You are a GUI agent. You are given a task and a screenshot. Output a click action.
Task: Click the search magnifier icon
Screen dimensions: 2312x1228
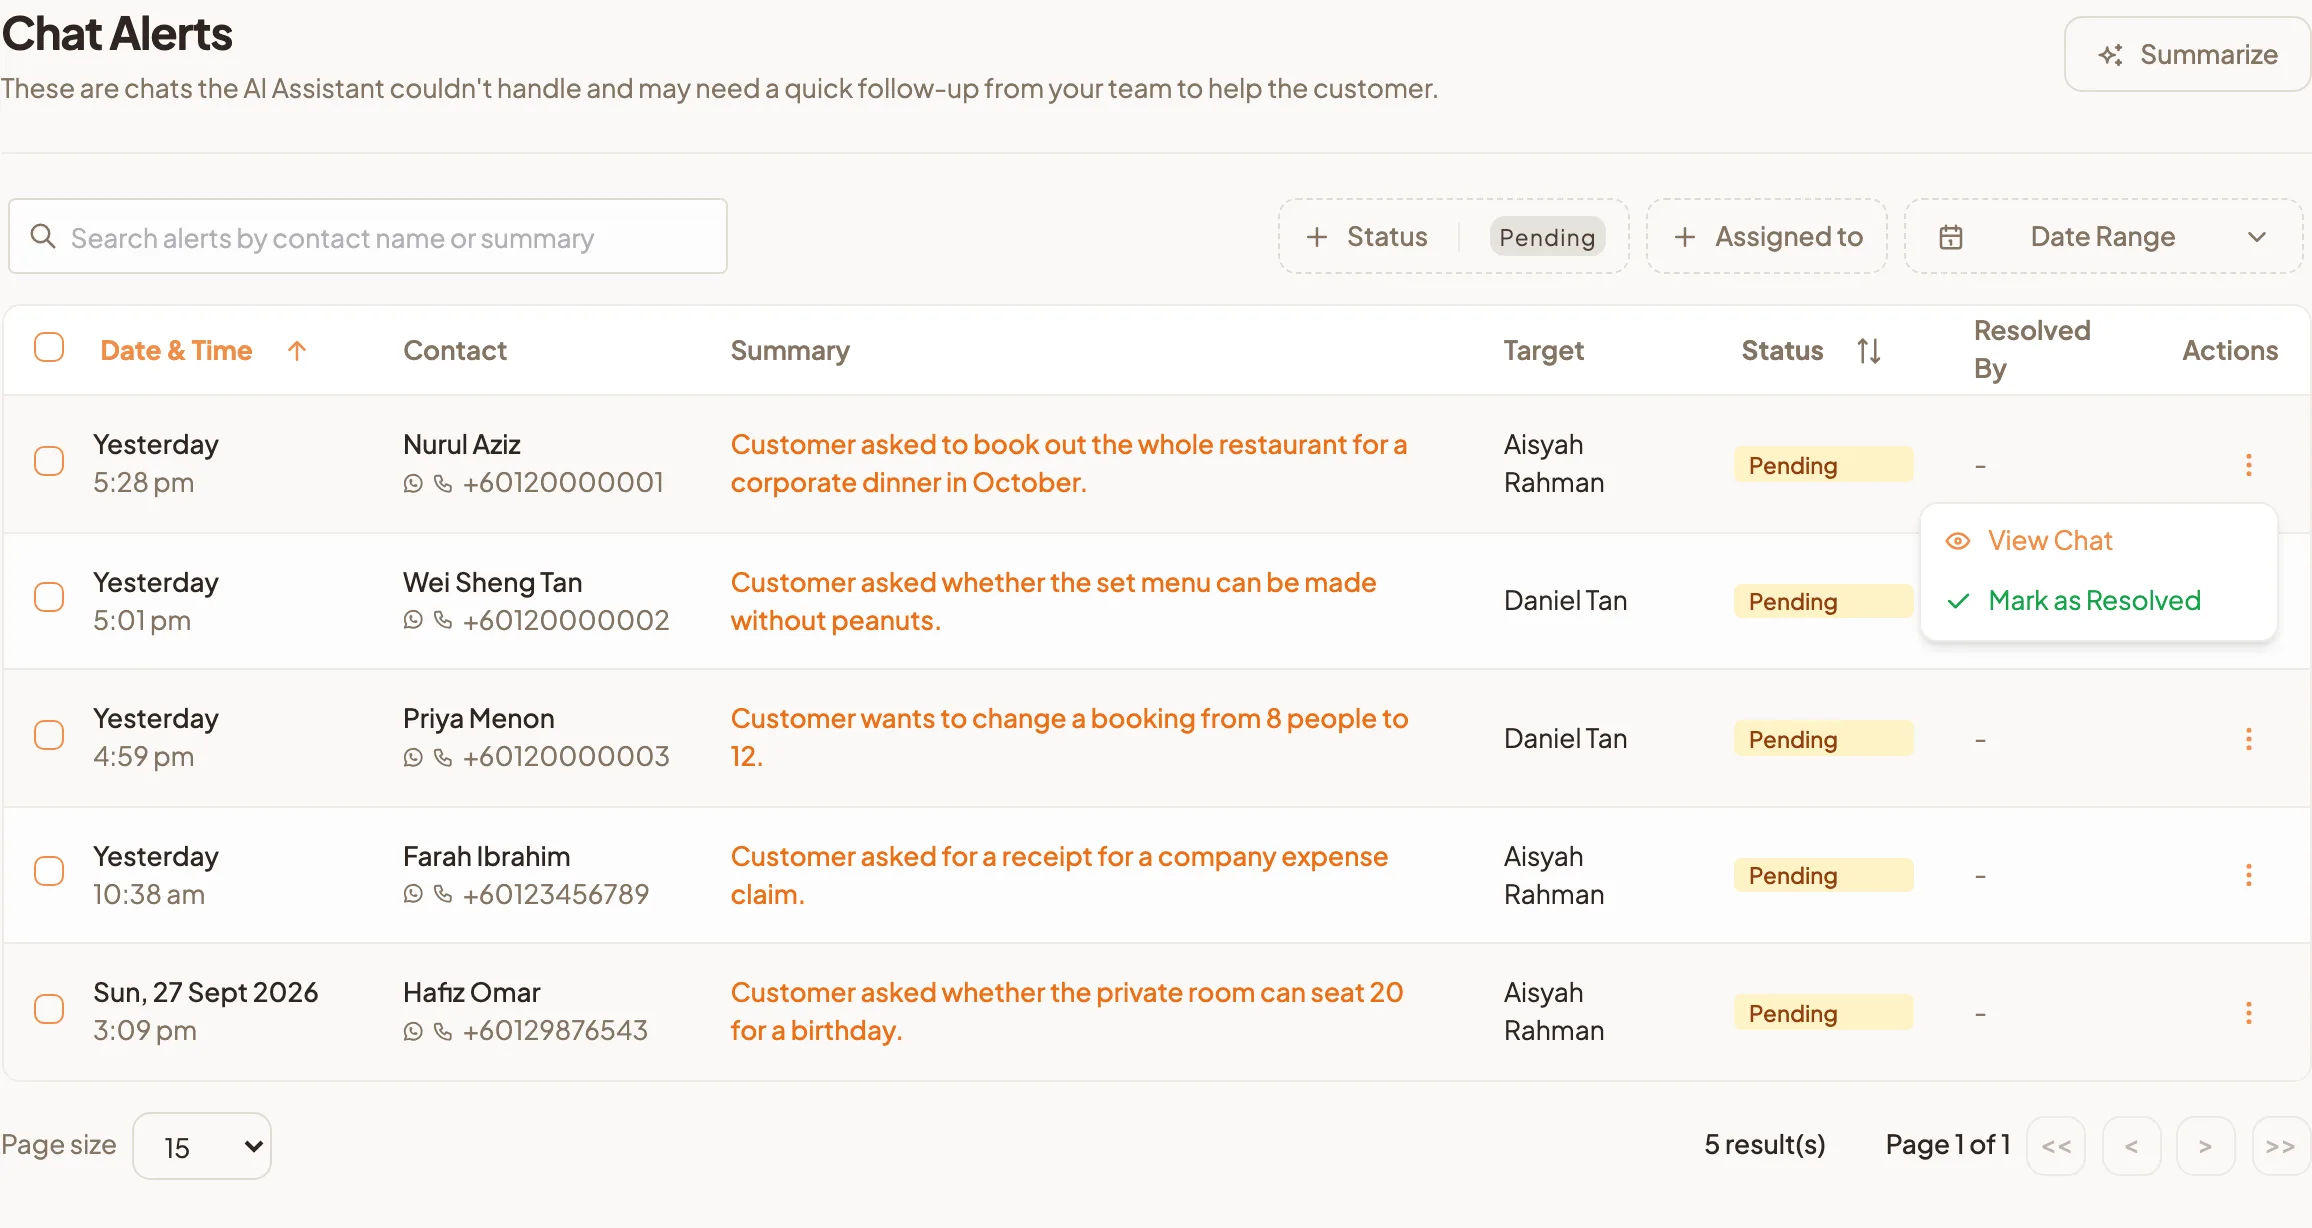click(x=43, y=236)
